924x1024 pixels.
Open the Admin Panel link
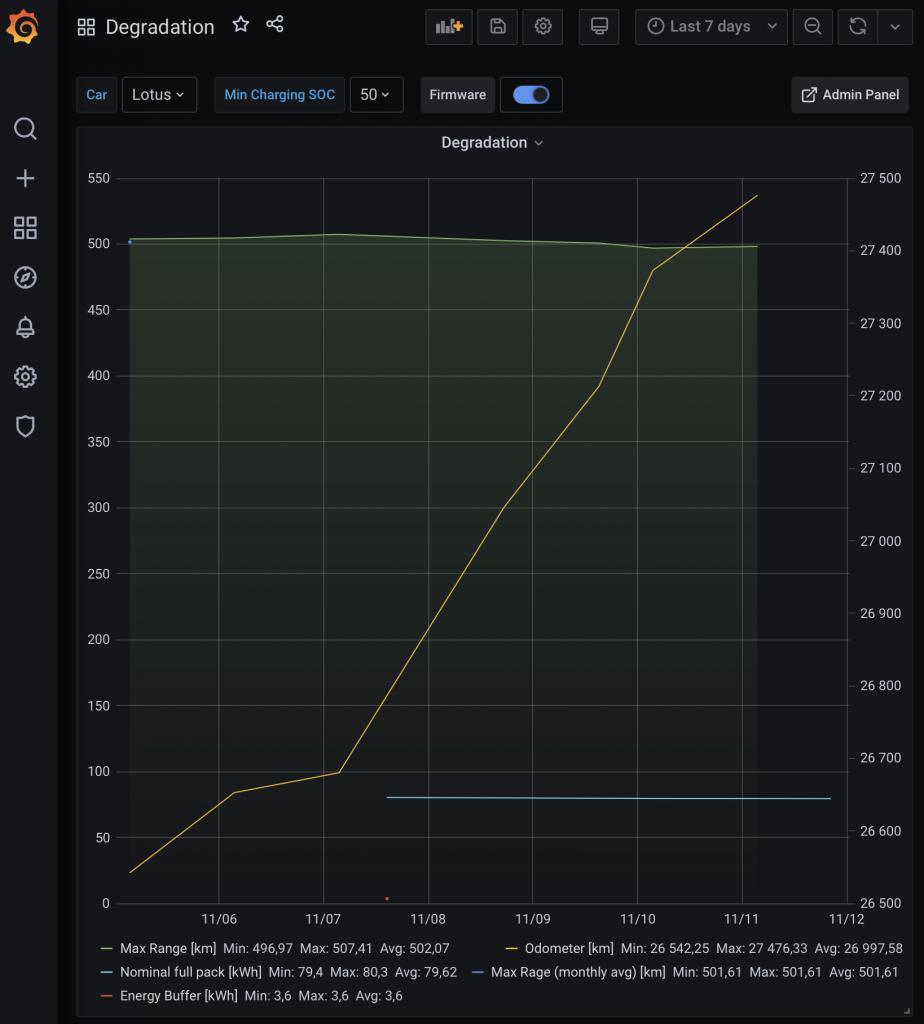[850, 95]
